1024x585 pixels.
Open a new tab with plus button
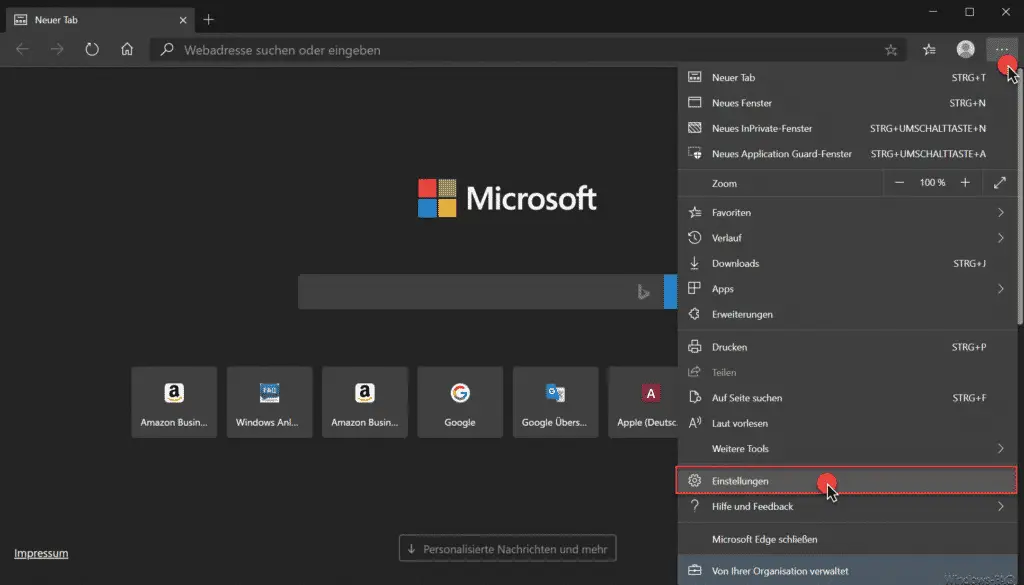(208, 20)
